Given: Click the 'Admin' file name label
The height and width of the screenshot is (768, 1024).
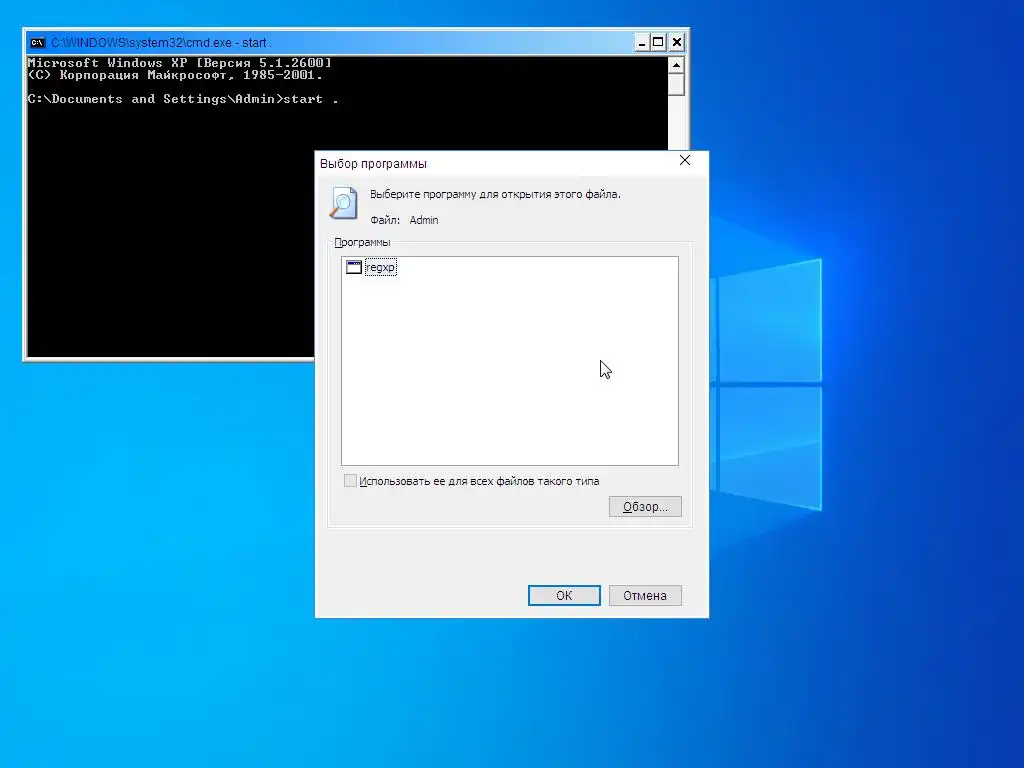Looking at the screenshot, I should click(424, 220).
